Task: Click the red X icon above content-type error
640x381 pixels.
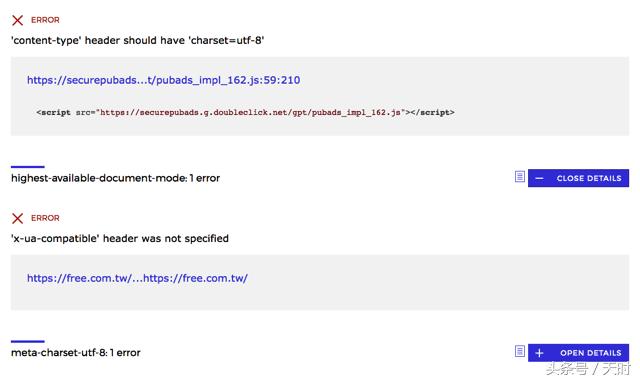Action: [x=18, y=20]
